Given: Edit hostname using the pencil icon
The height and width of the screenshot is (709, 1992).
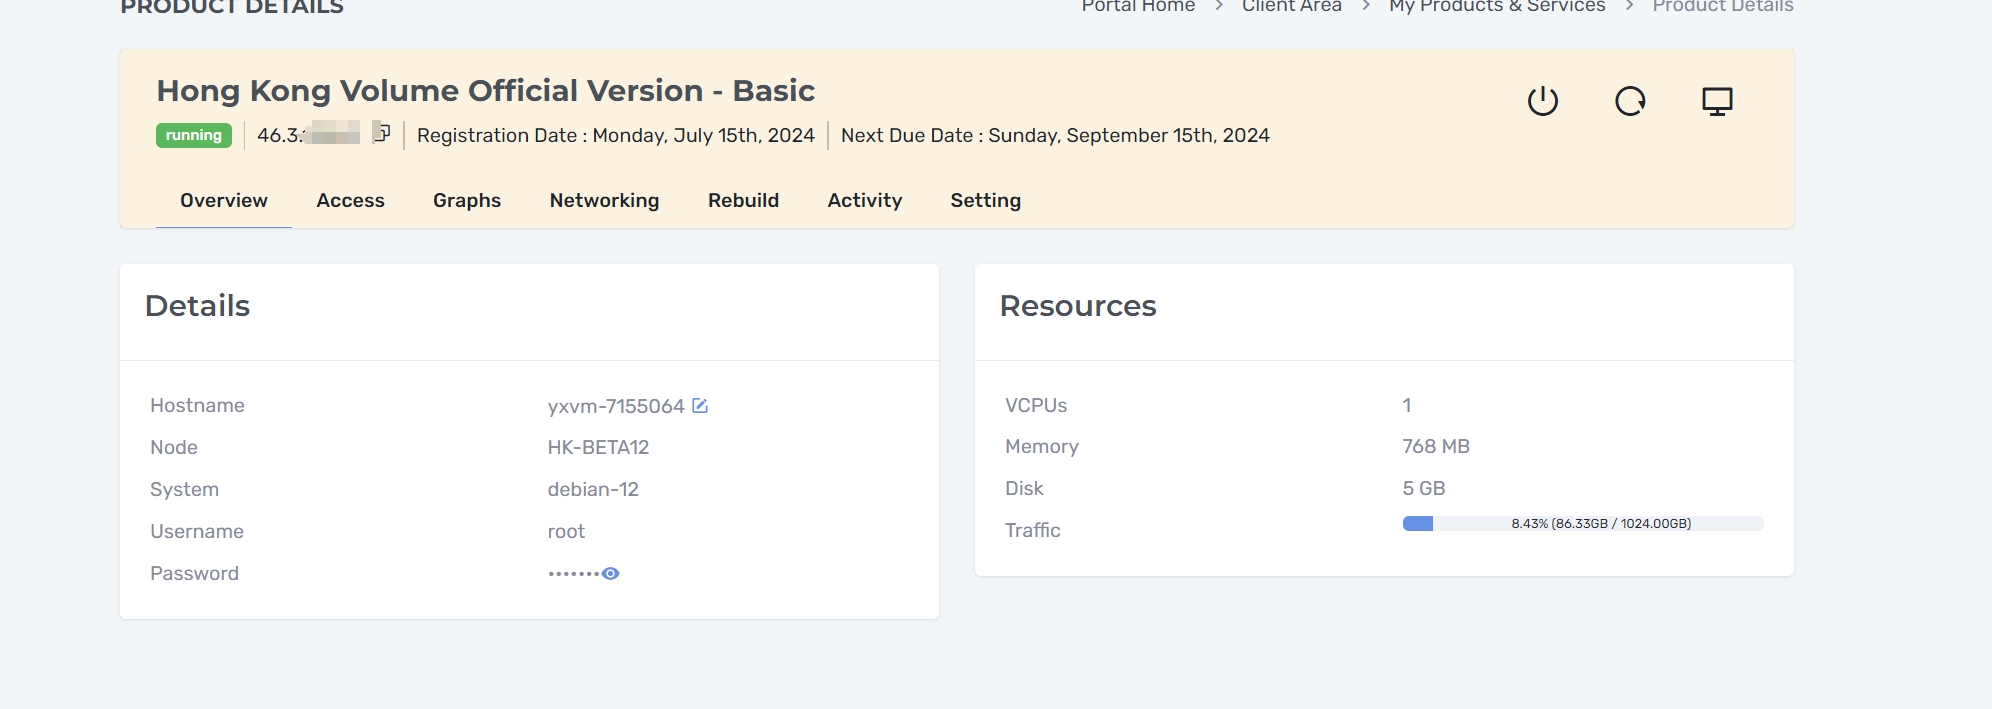Looking at the screenshot, I should (x=700, y=406).
